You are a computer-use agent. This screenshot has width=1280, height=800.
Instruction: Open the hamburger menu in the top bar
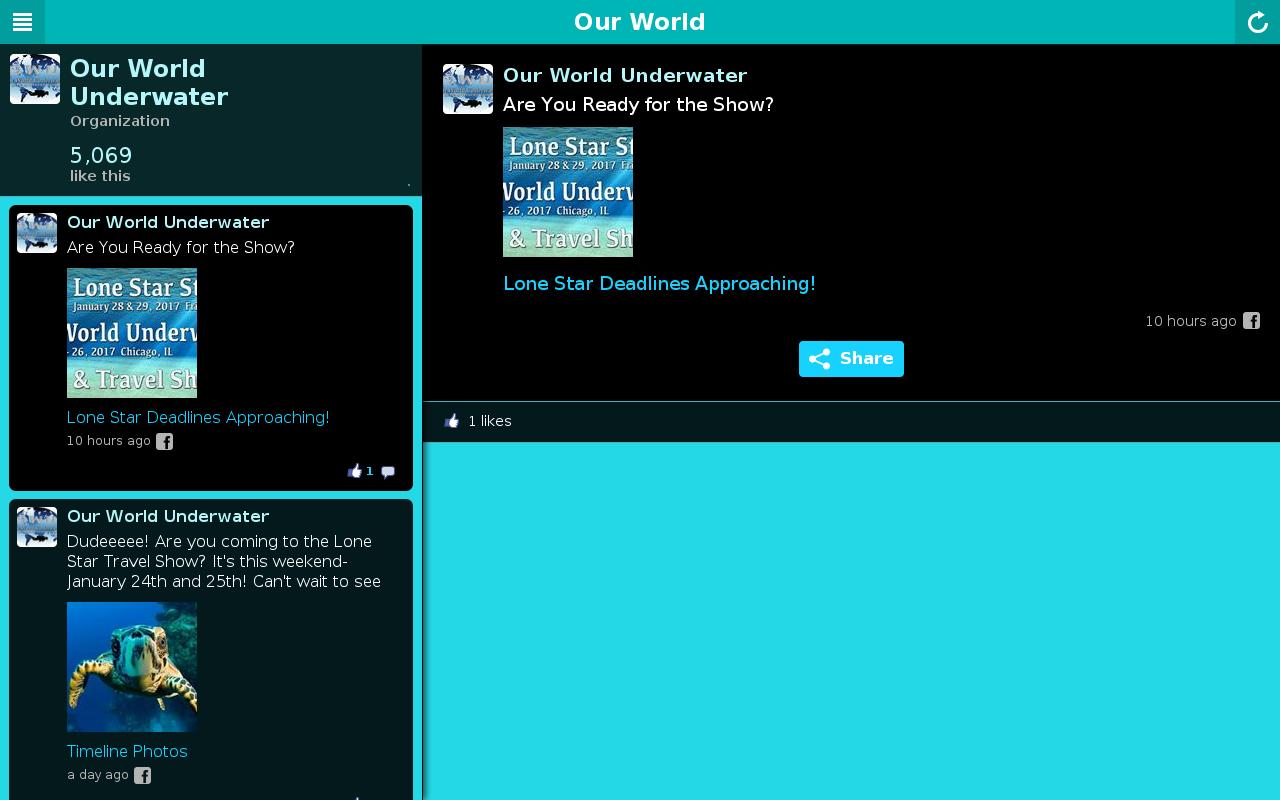pos(22,22)
